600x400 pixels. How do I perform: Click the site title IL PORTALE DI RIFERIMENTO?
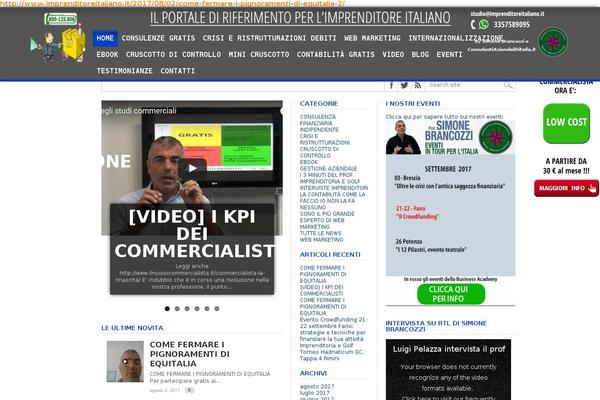coord(300,18)
